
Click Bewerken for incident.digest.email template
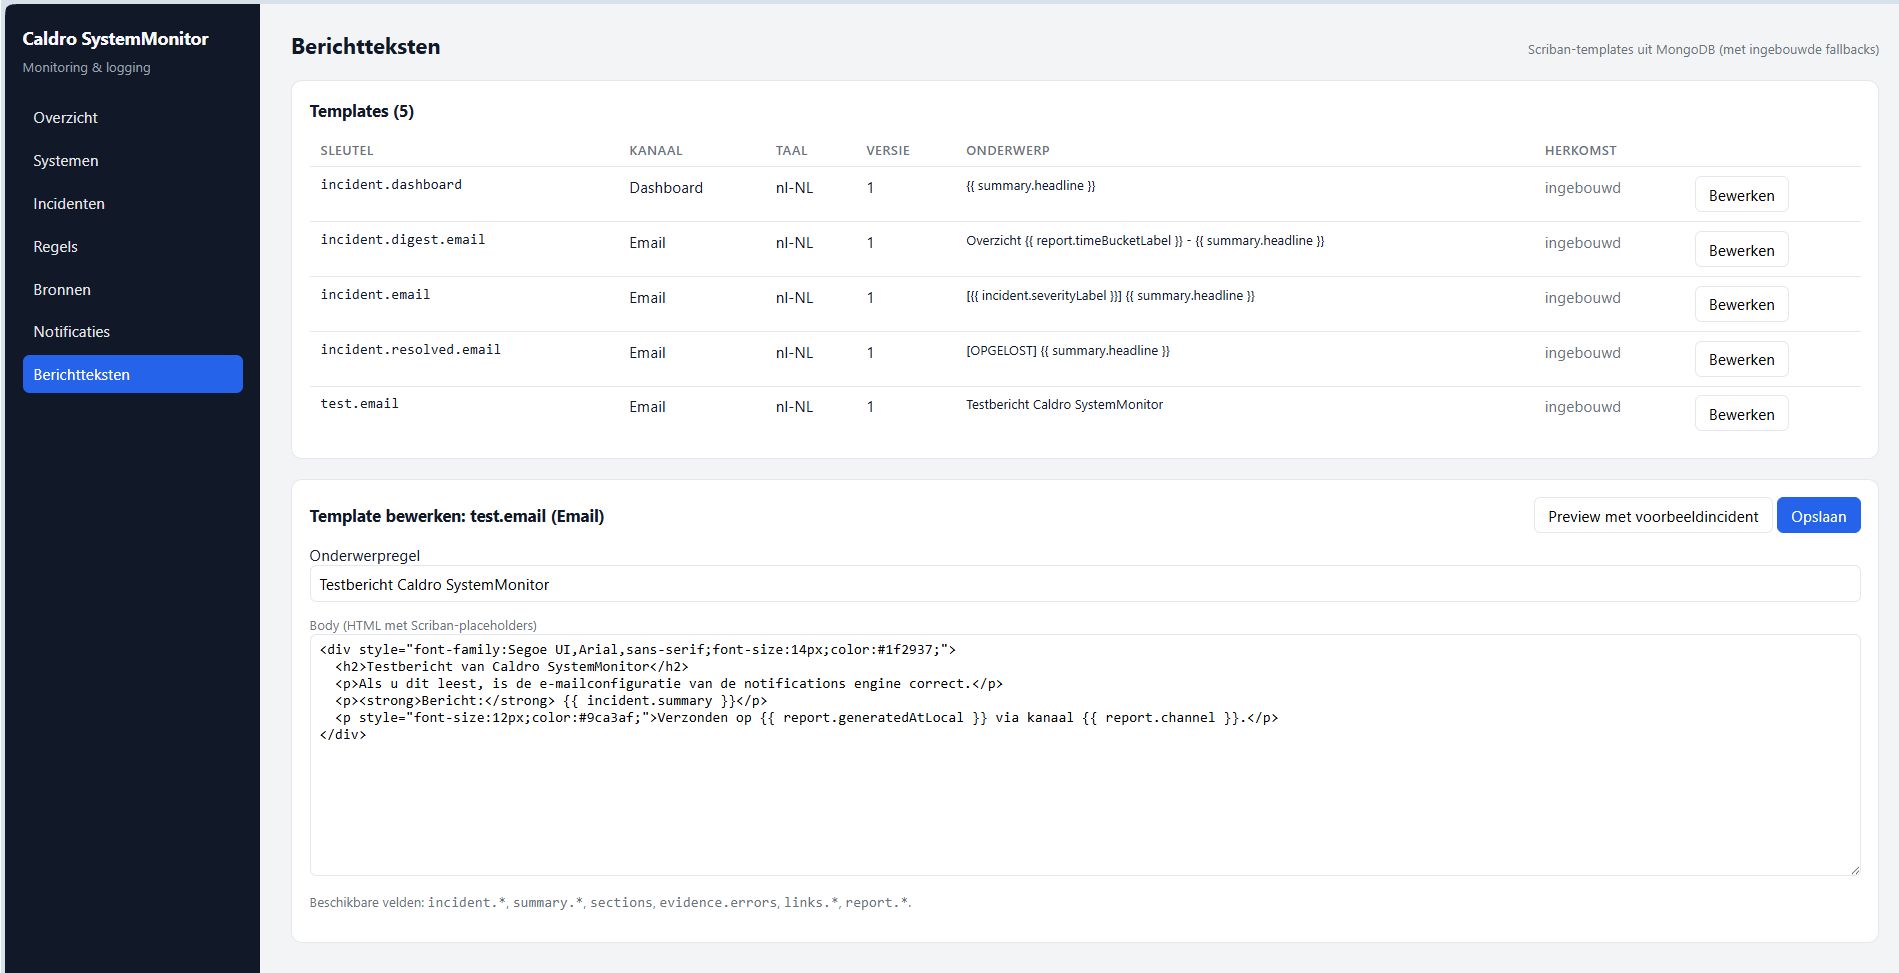pos(1741,250)
